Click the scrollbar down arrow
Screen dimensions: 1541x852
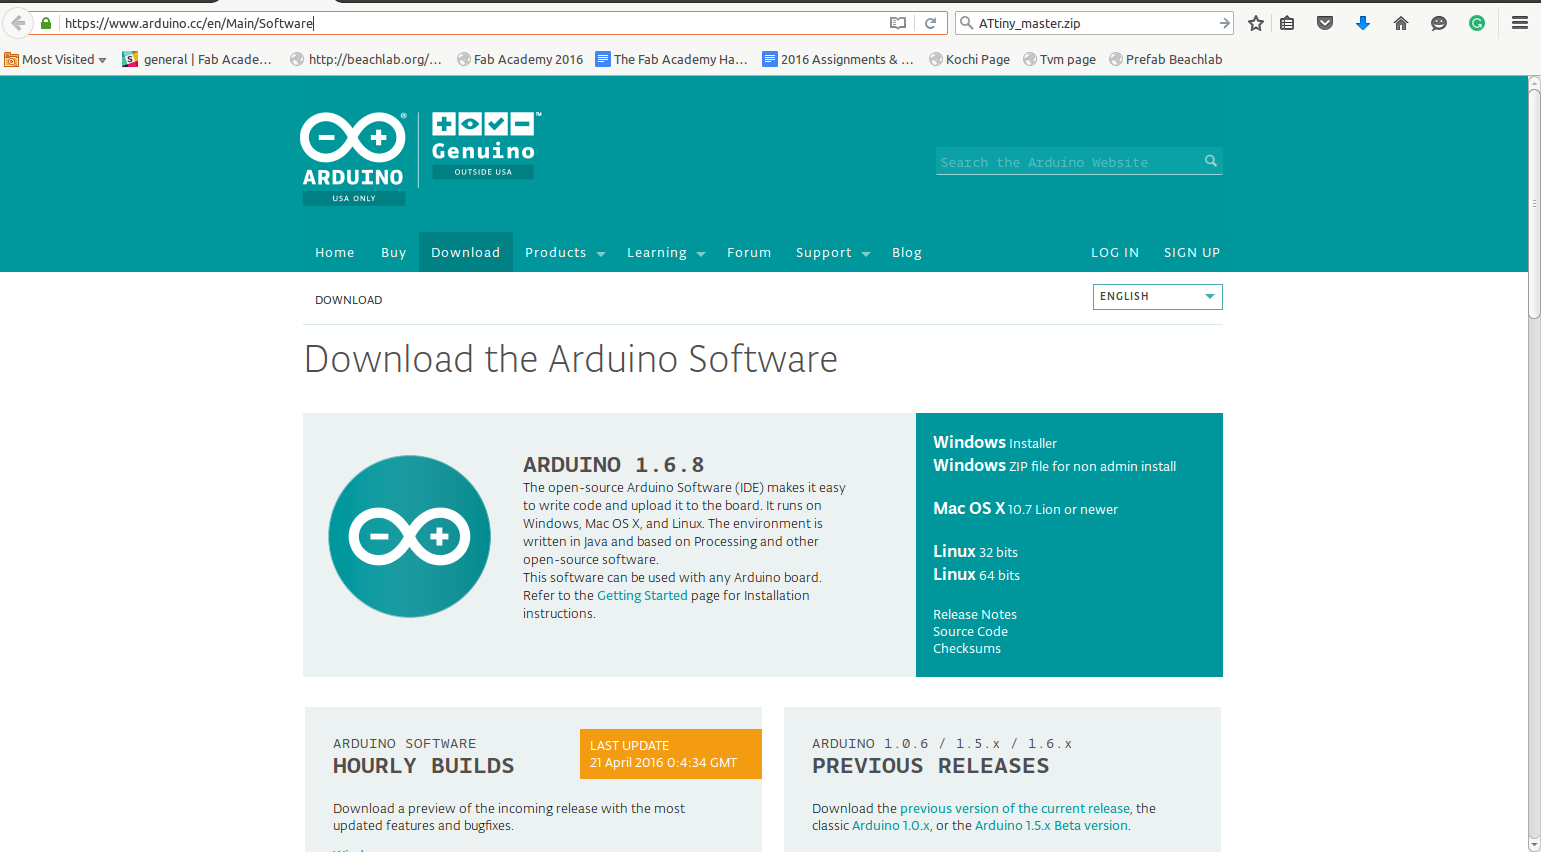pyautogui.click(x=1534, y=845)
